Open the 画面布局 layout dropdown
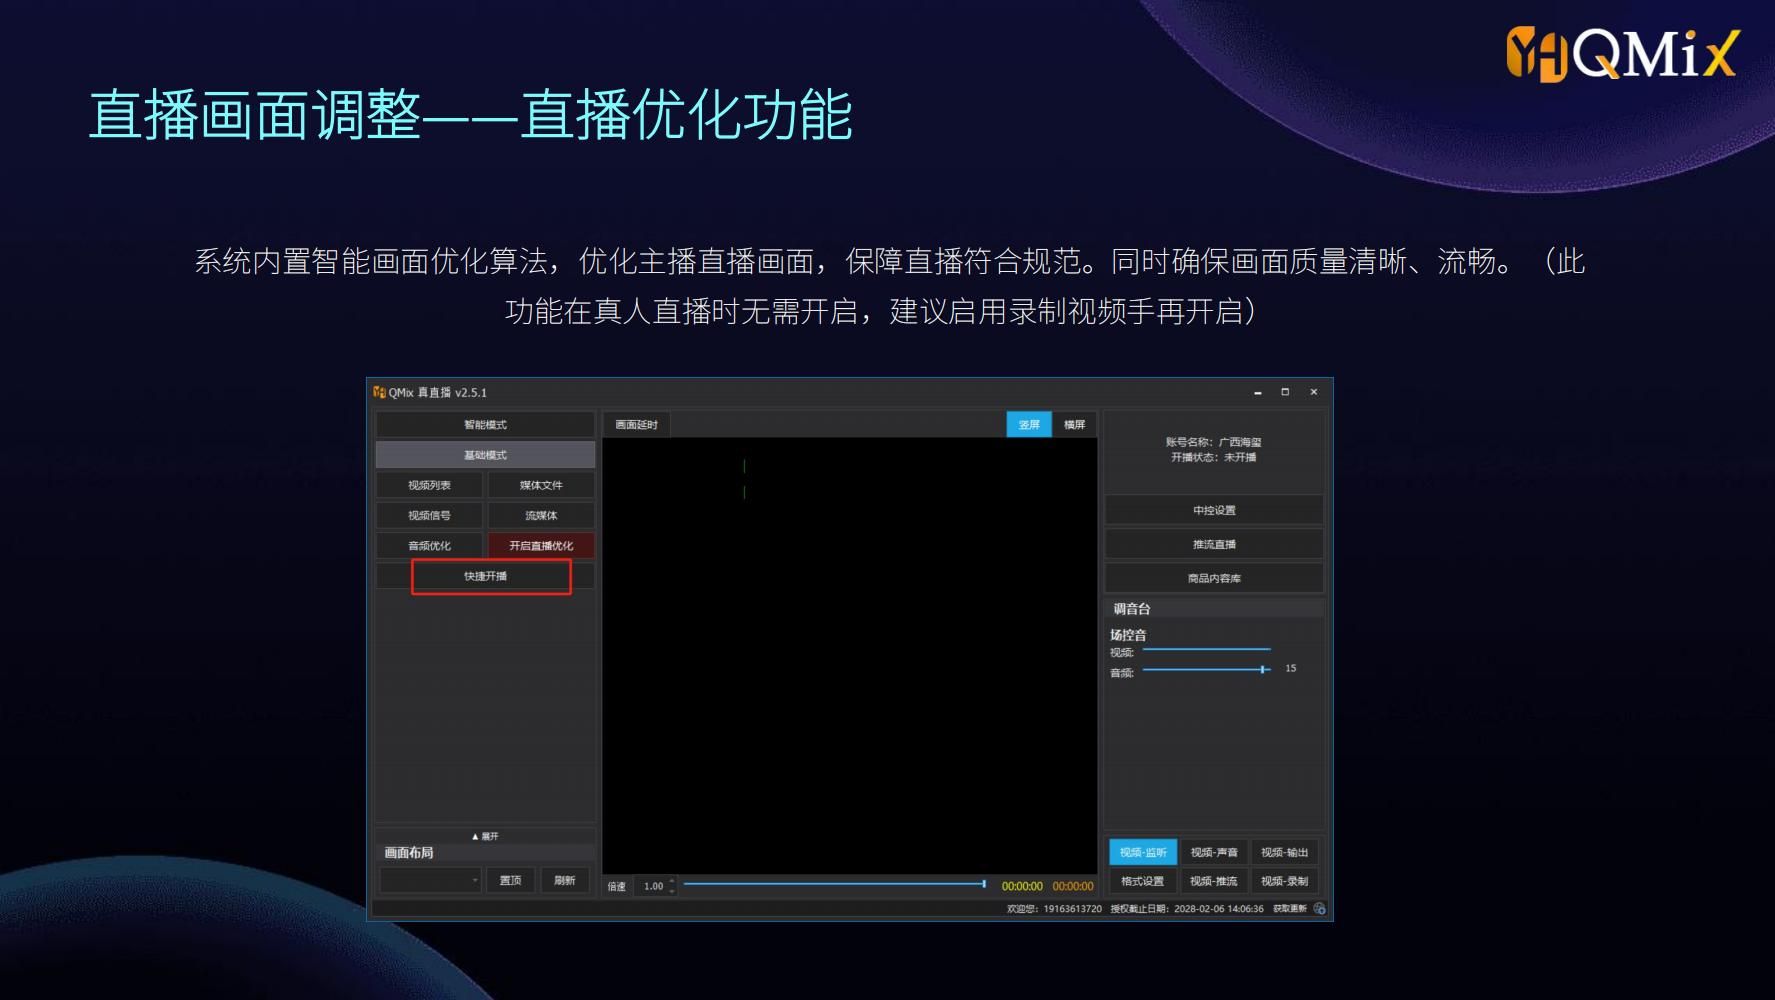1775x1000 pixels. (430, 880)
